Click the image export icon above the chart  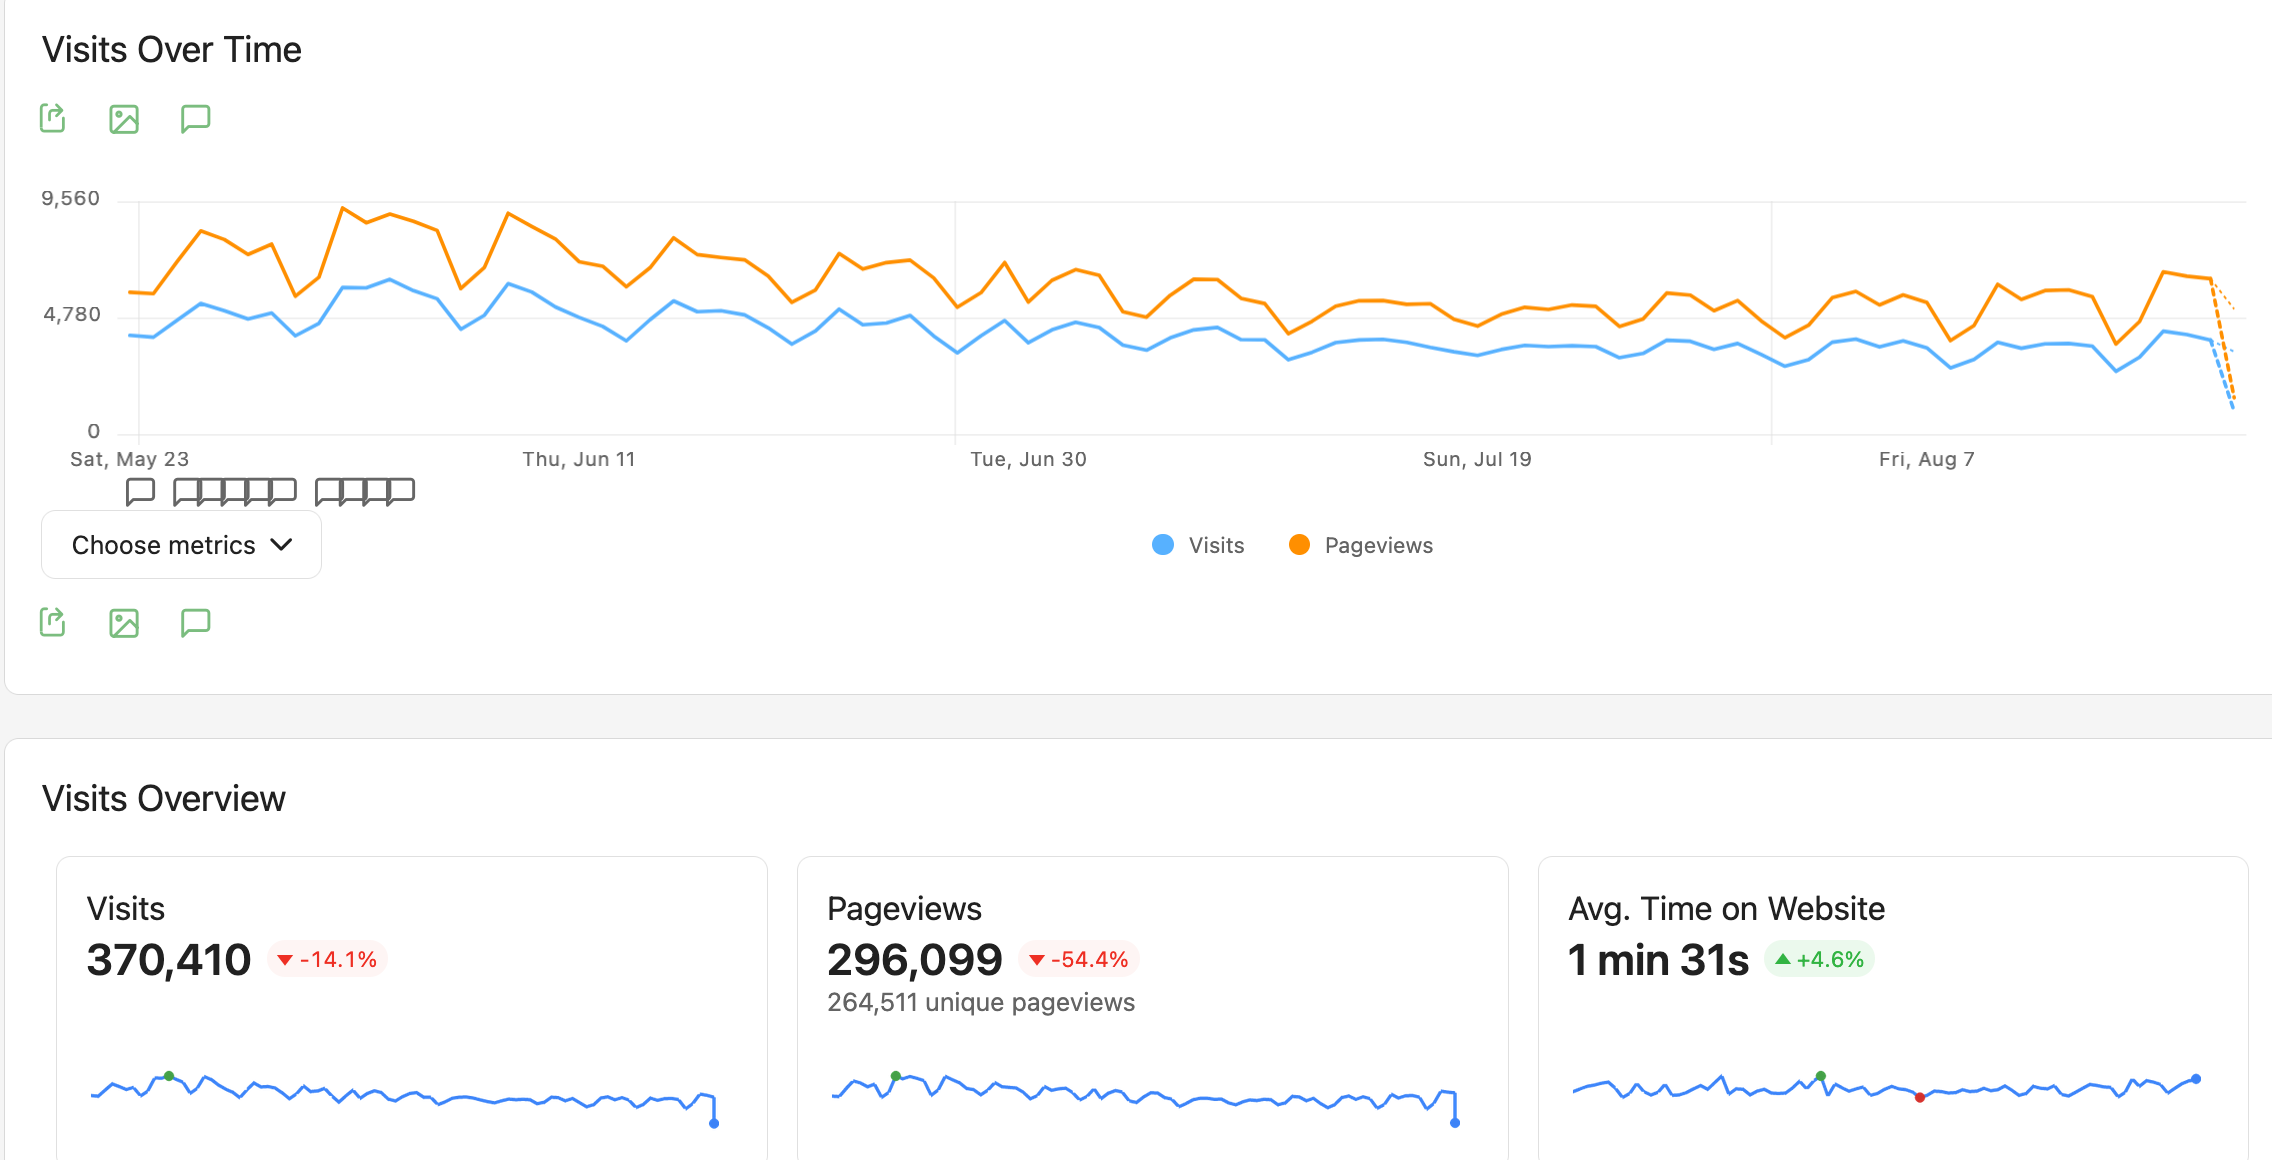[x=124, y=119]
